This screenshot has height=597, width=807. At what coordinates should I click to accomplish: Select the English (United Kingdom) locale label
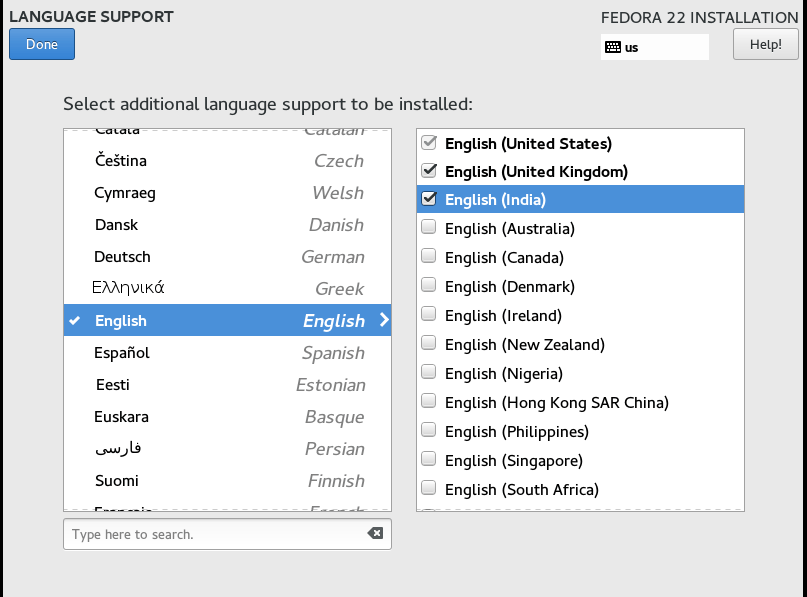click(536, 171)
